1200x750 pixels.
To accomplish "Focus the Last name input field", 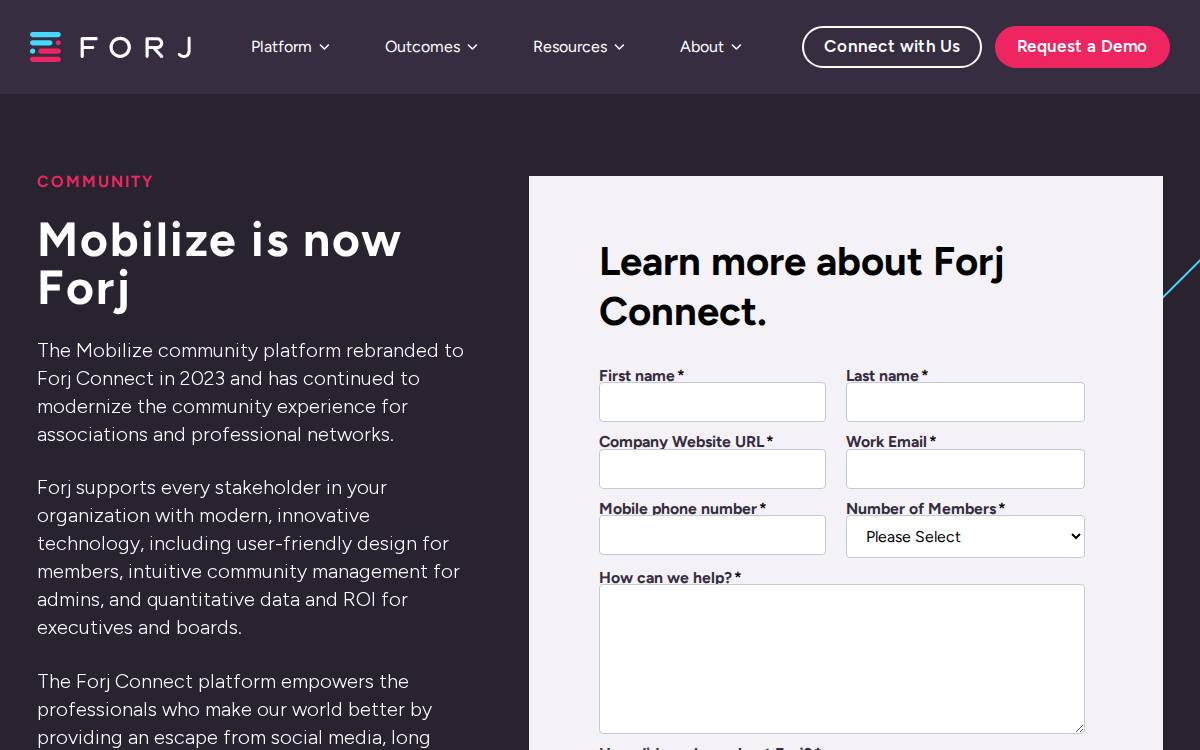I will (x=965, y=402).
